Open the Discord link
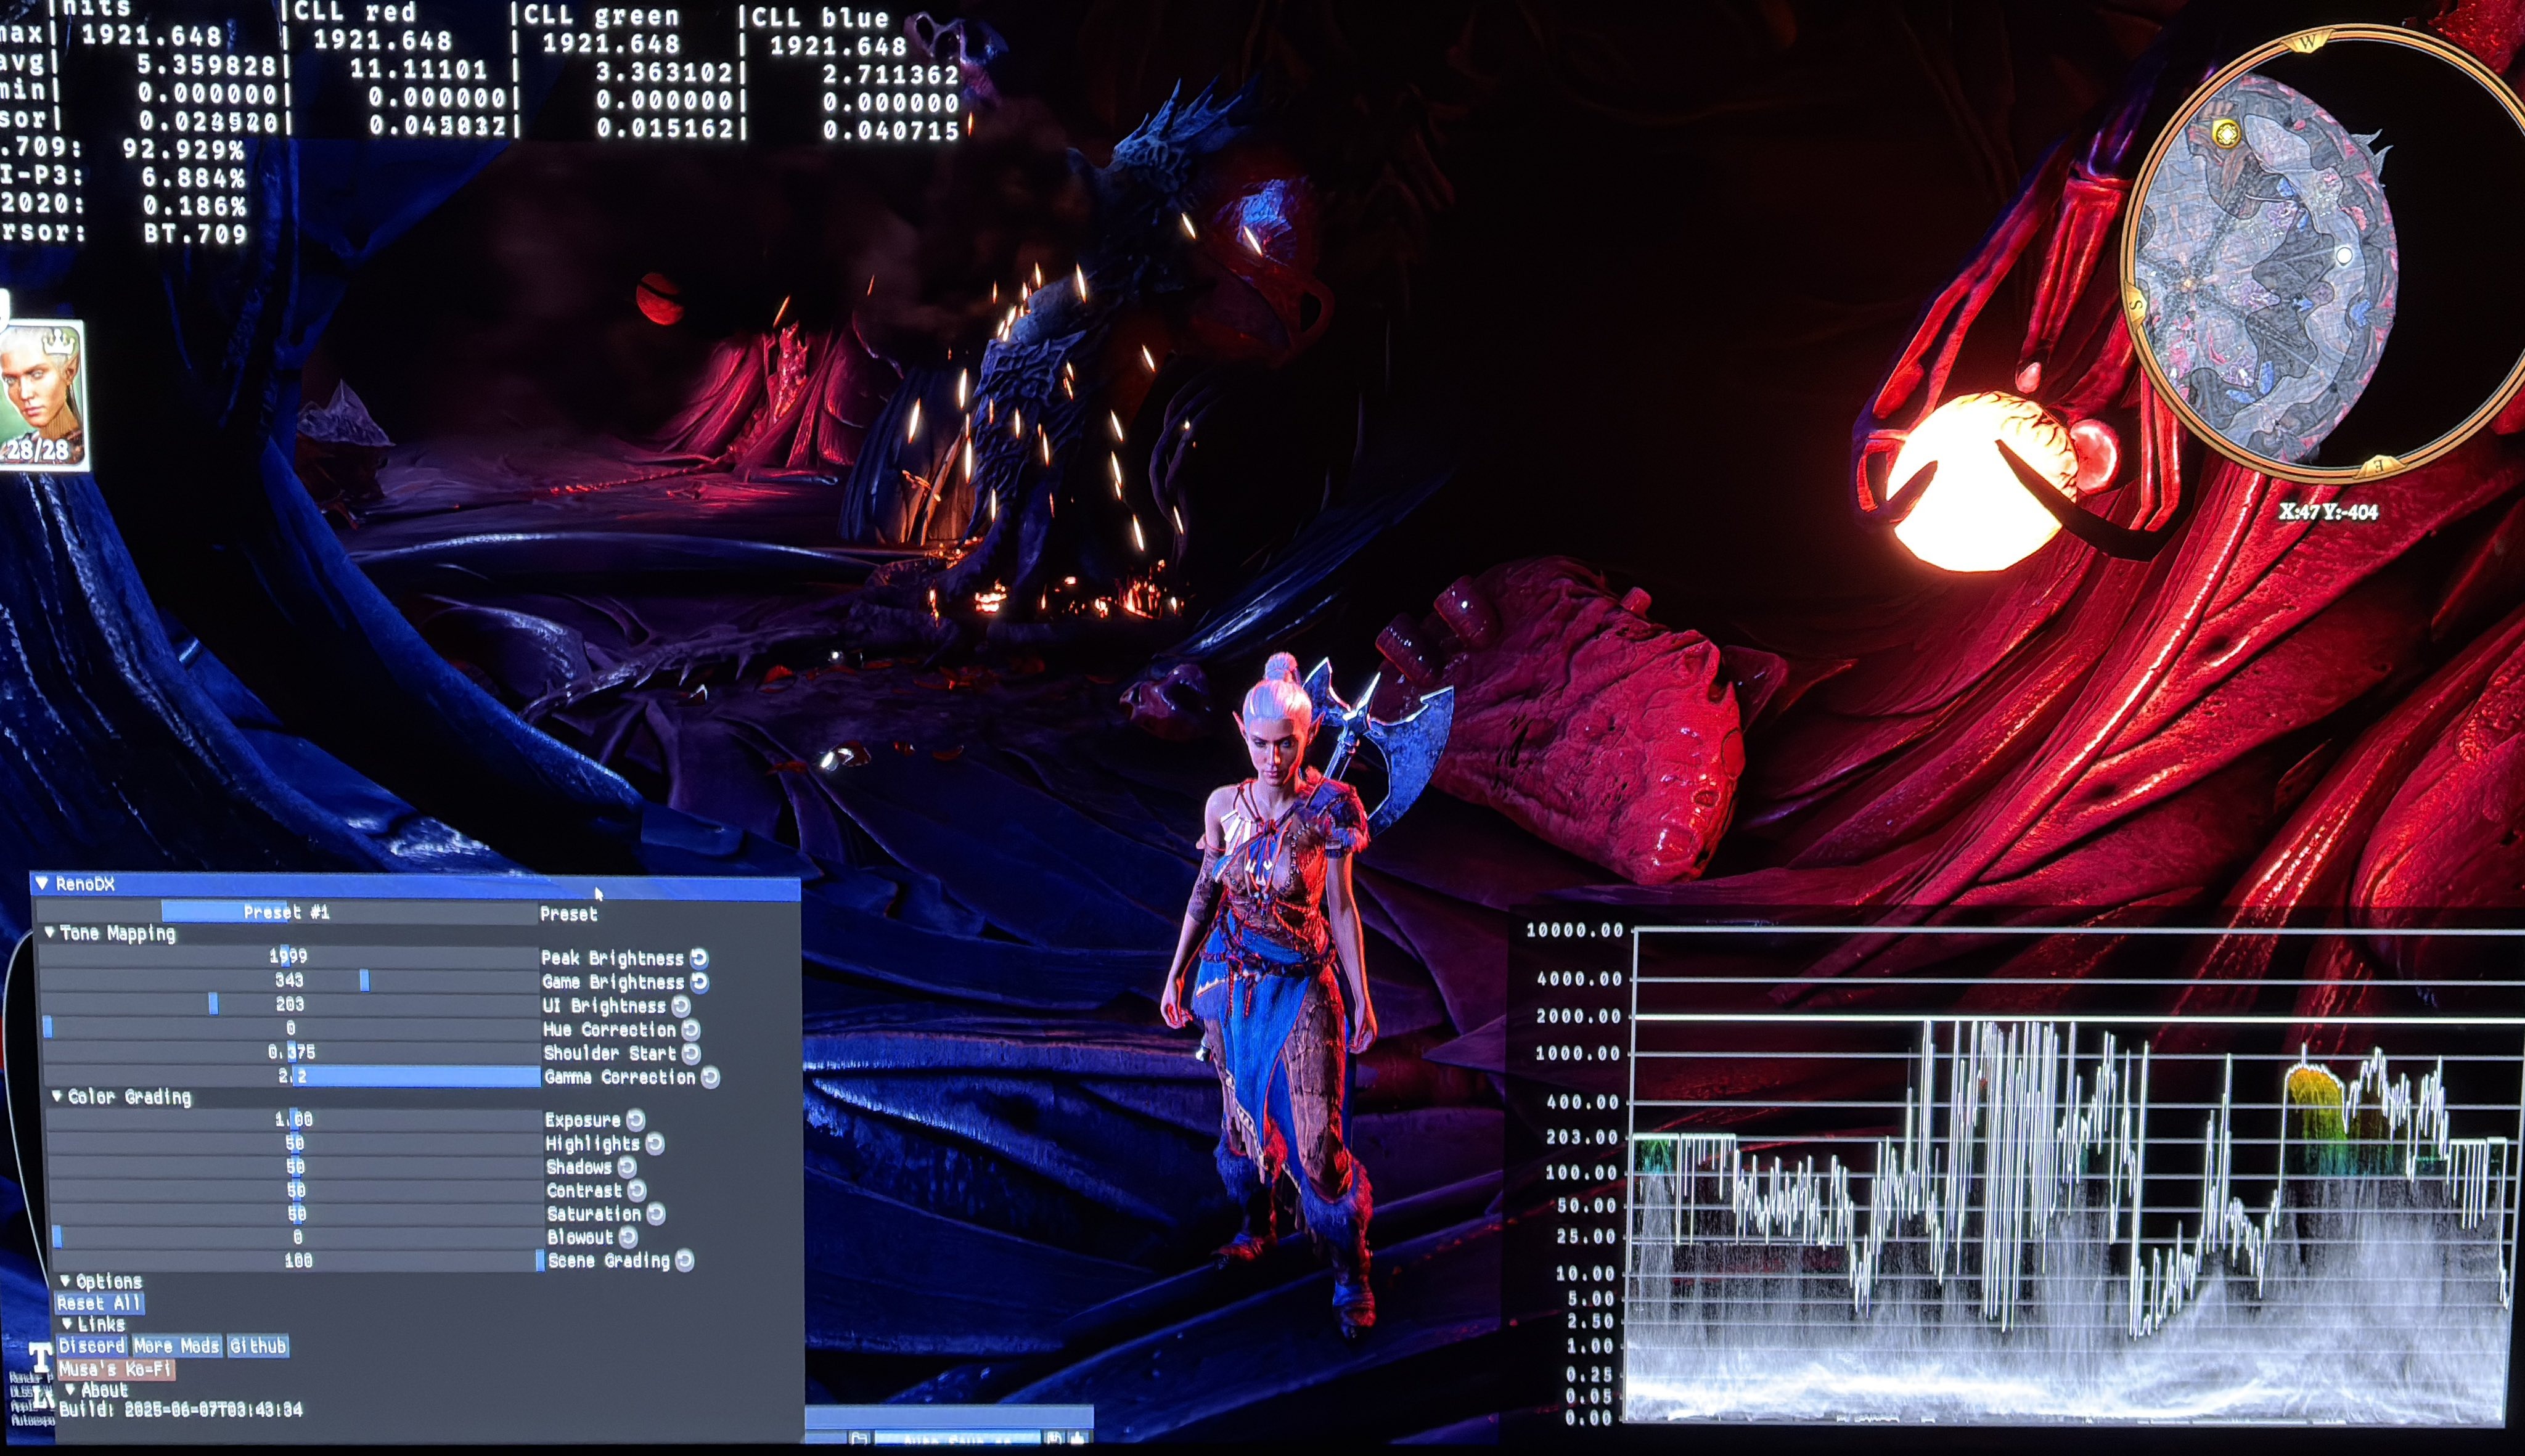The width and height of the screenshot is (2525, 1456). coord(92,1346)
